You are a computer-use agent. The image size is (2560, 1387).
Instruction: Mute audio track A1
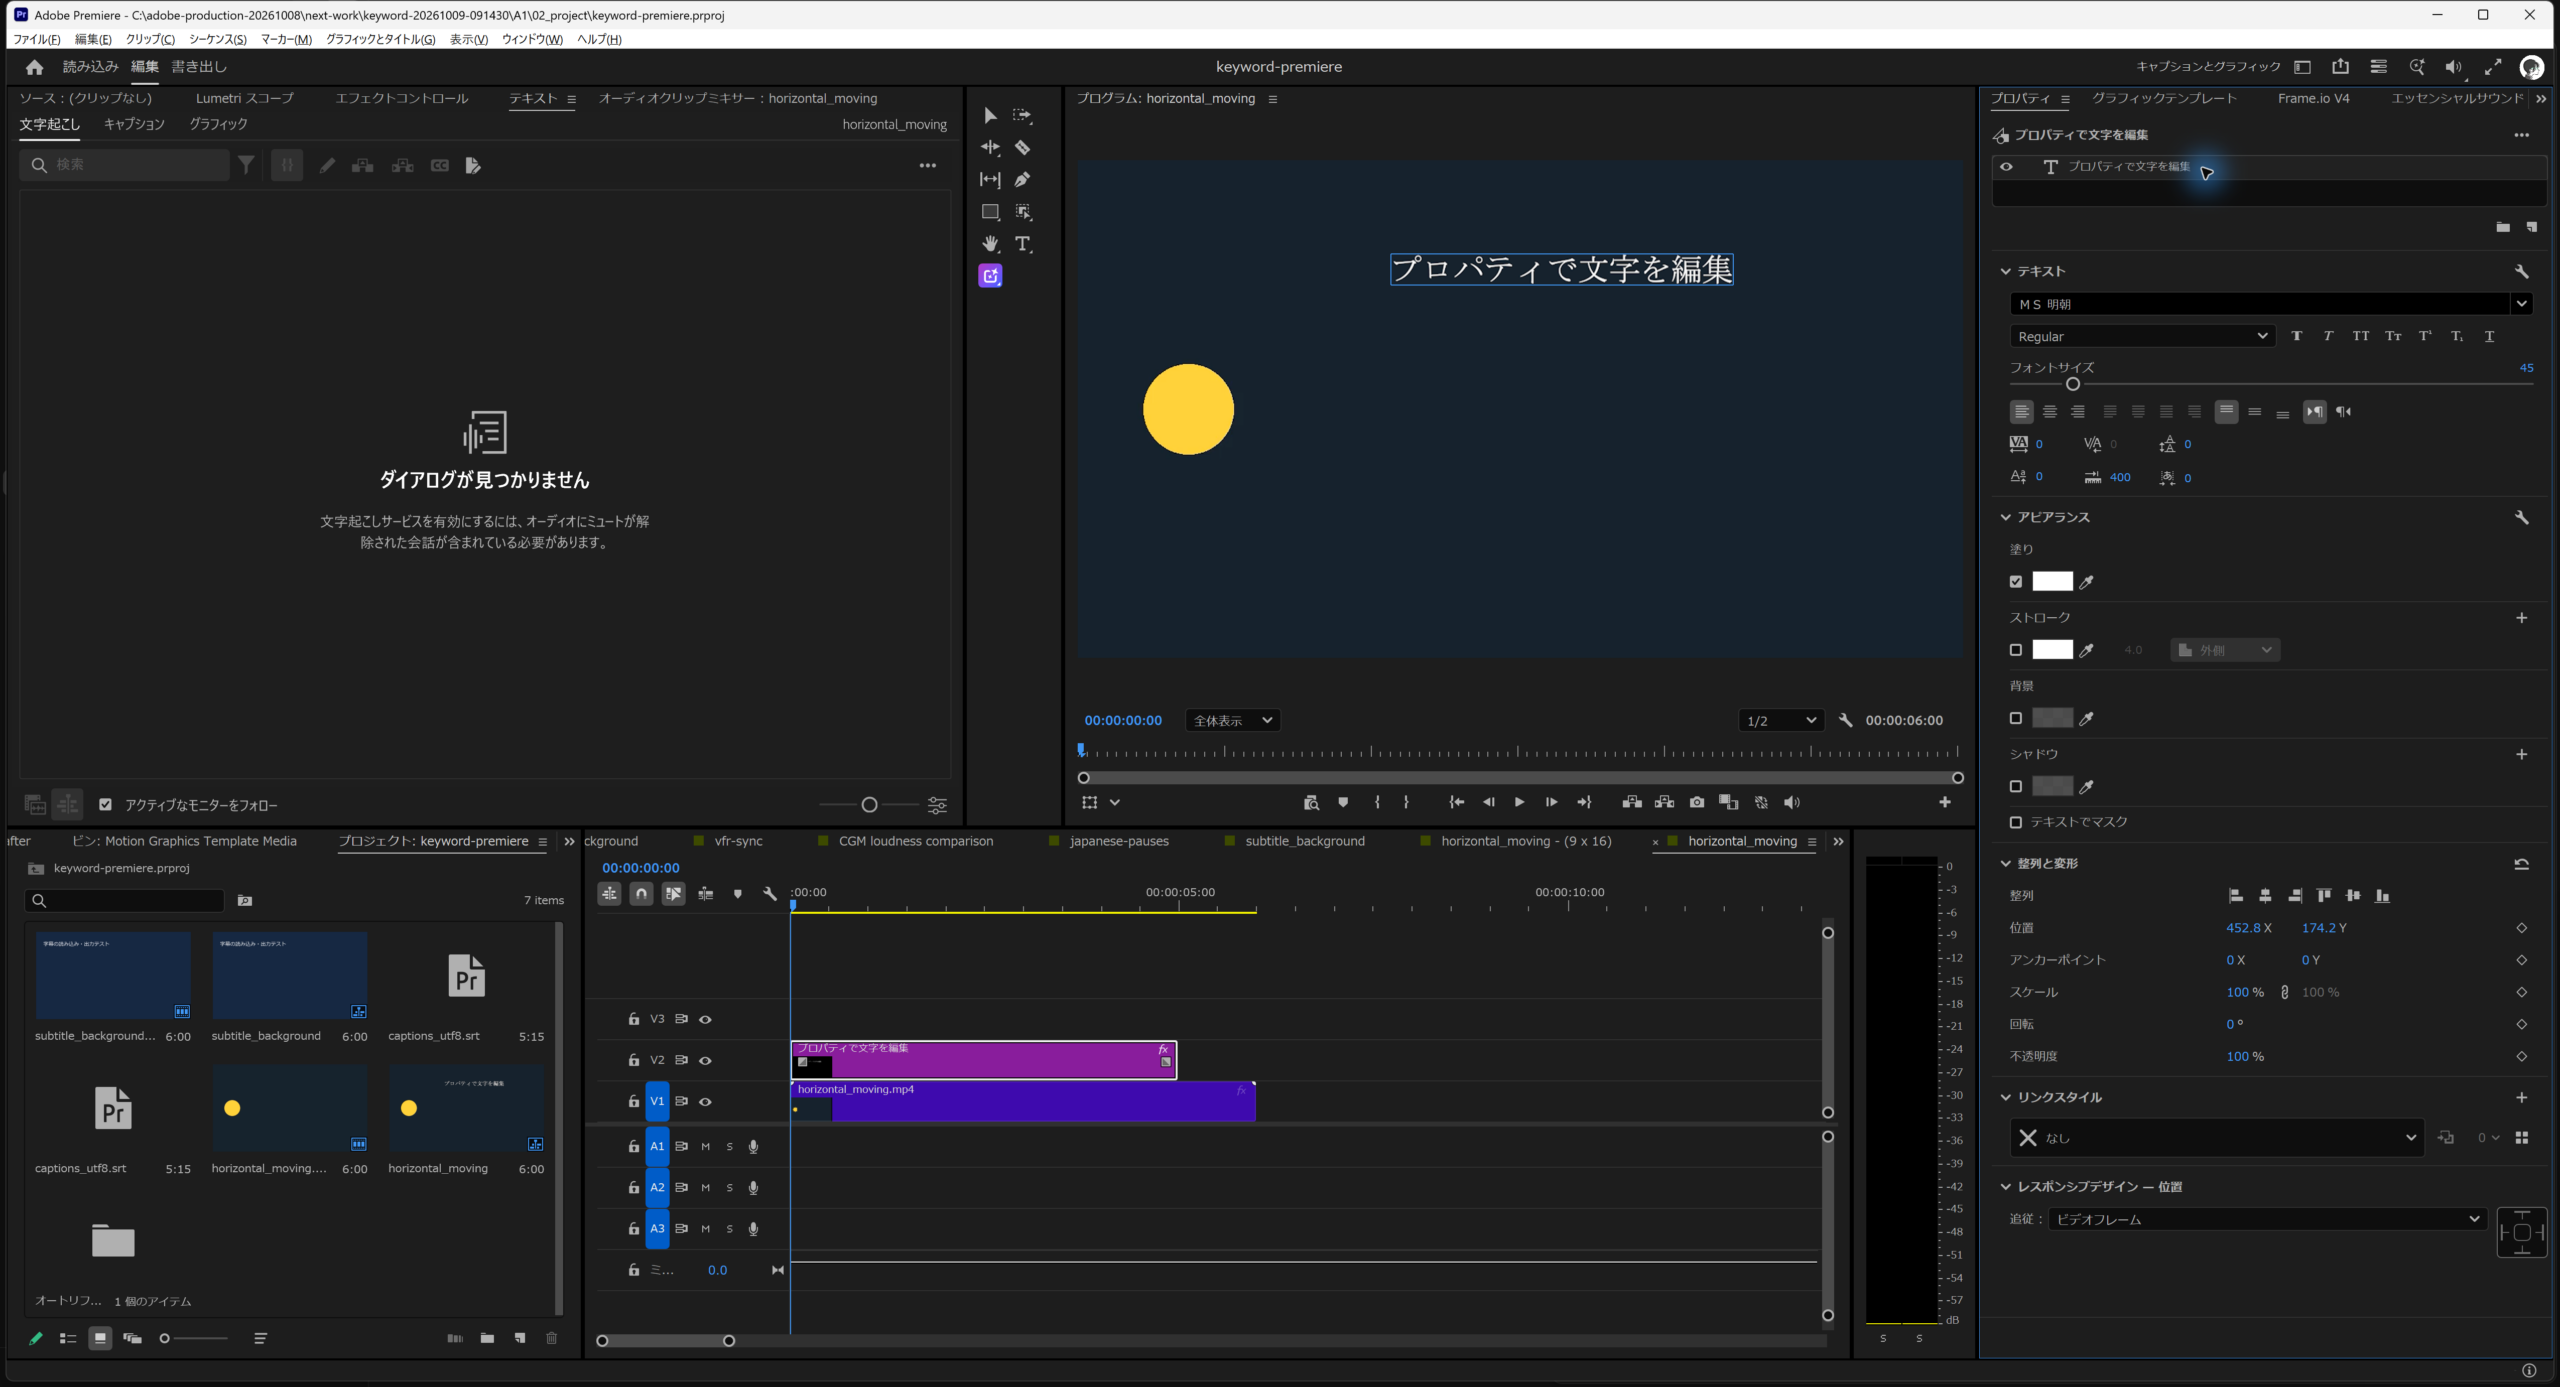point(705,1147)
